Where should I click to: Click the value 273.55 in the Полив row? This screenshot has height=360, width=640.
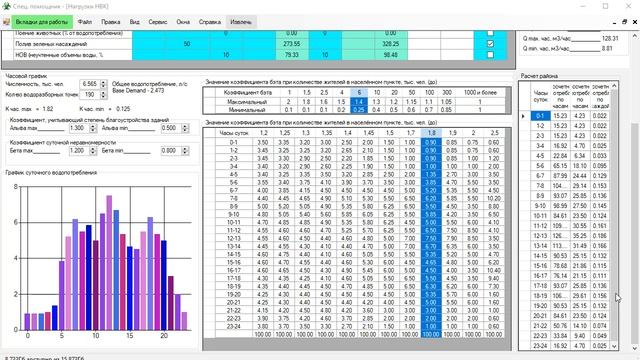(x=292, y=44)
